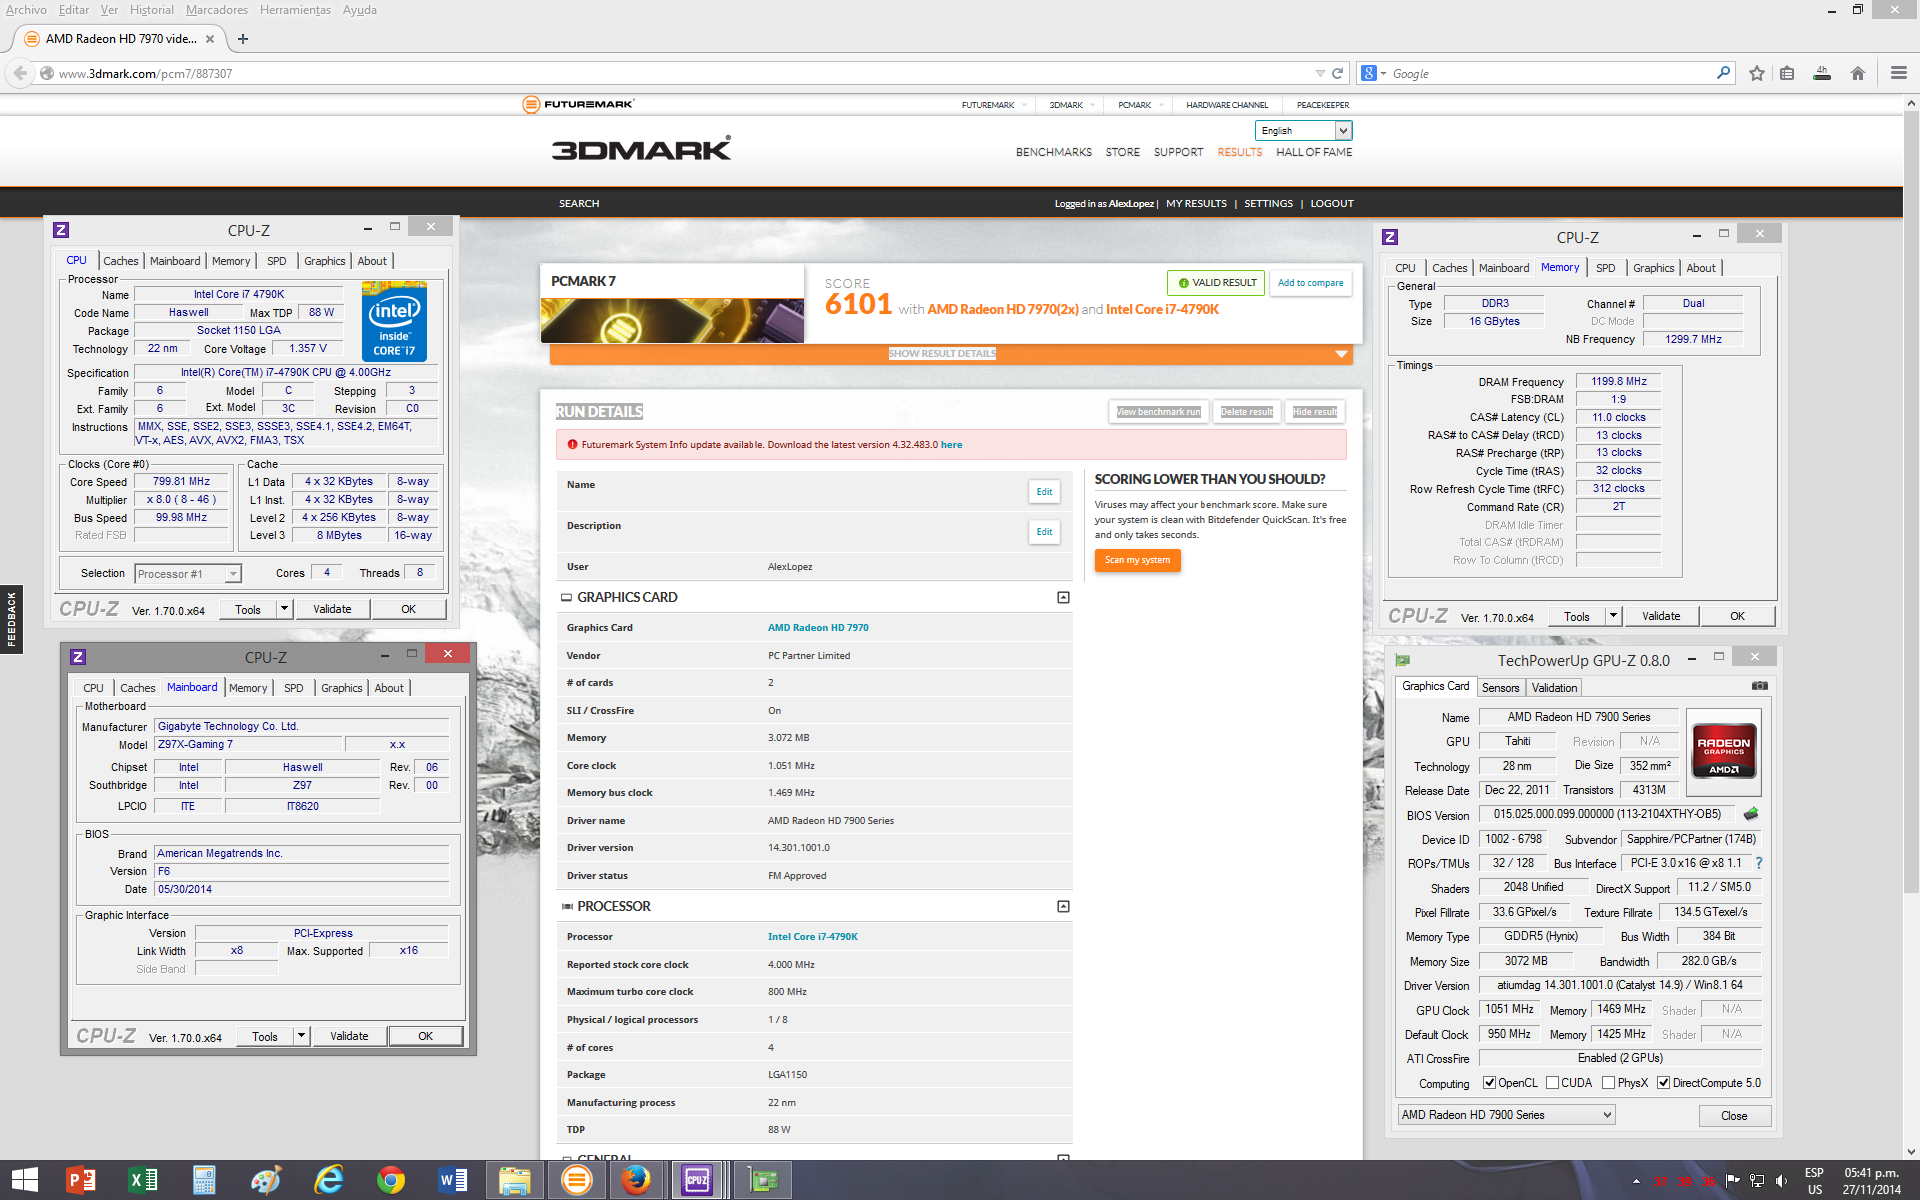Click the Futuremark logo in the top bar
1920x1200 pixels.
tap(578, 104)
